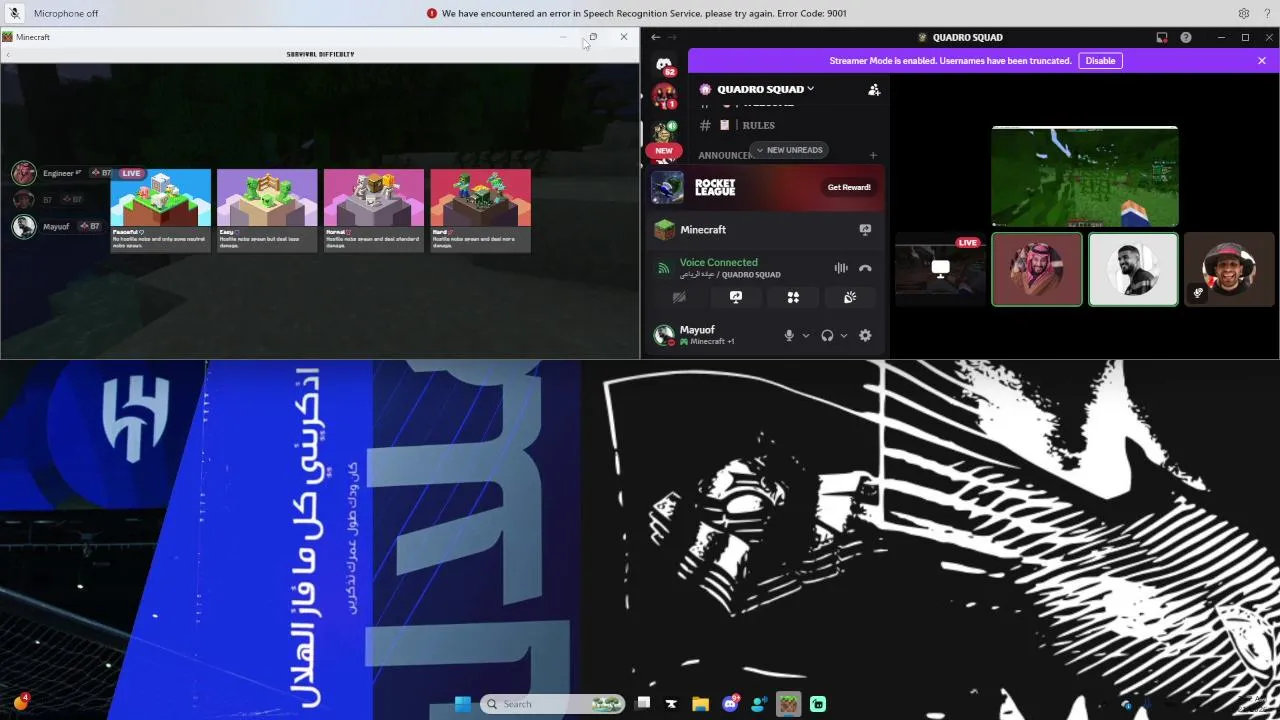Start an activity from voice panel
This screenshot has width=1280, height=720.
coord(793,297)
